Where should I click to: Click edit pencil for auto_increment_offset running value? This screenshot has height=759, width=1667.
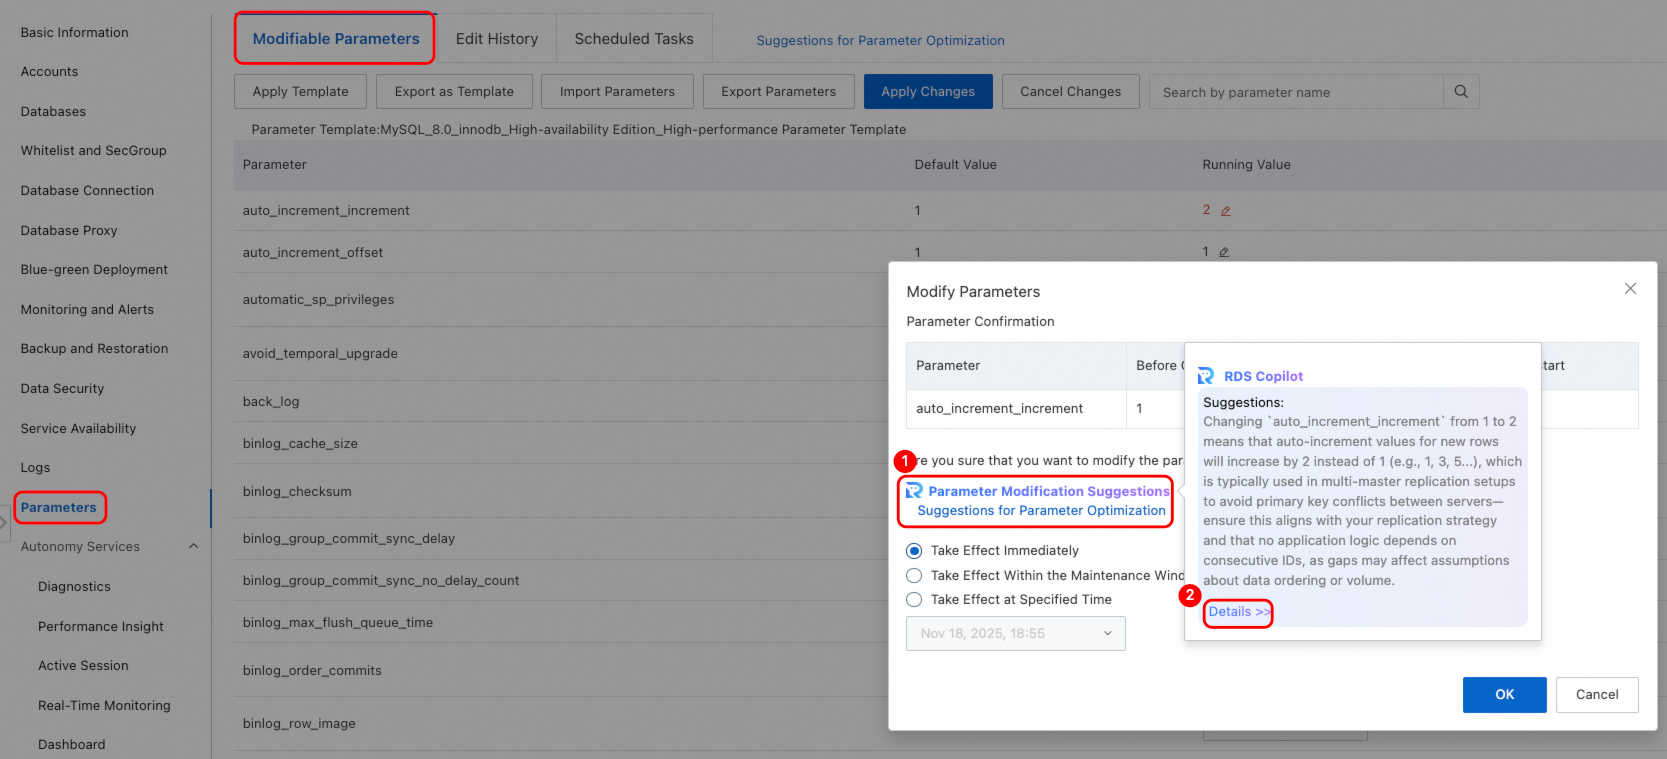click(1224, 253)
